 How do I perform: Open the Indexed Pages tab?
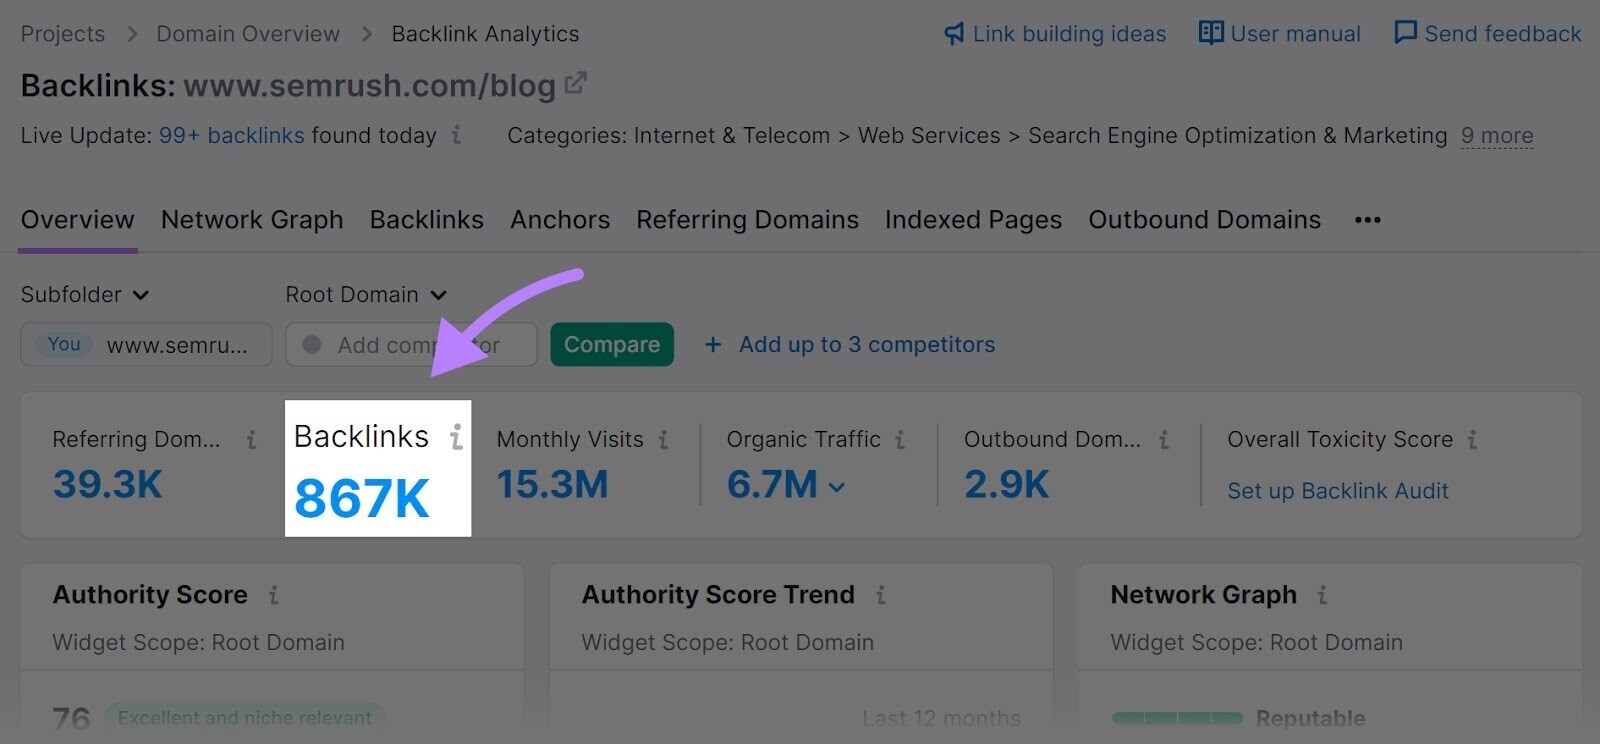(973, 220)
